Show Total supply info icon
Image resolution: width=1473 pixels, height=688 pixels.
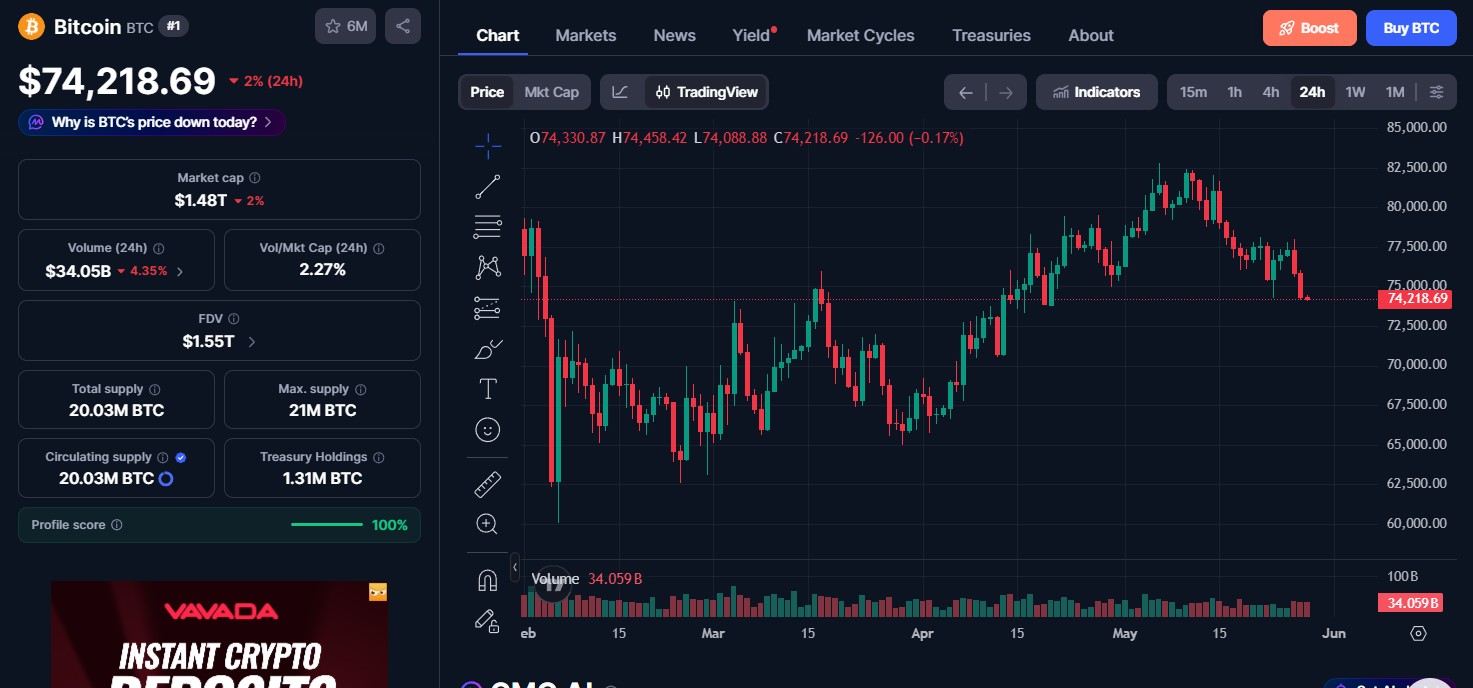click(155, 389)
